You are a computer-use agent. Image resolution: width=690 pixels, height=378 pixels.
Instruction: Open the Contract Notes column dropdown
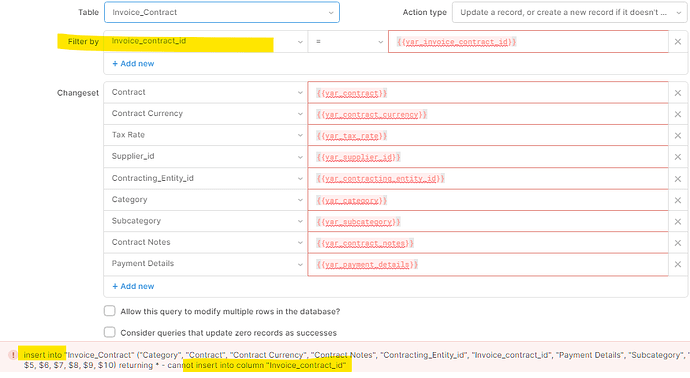pos(206,242)
